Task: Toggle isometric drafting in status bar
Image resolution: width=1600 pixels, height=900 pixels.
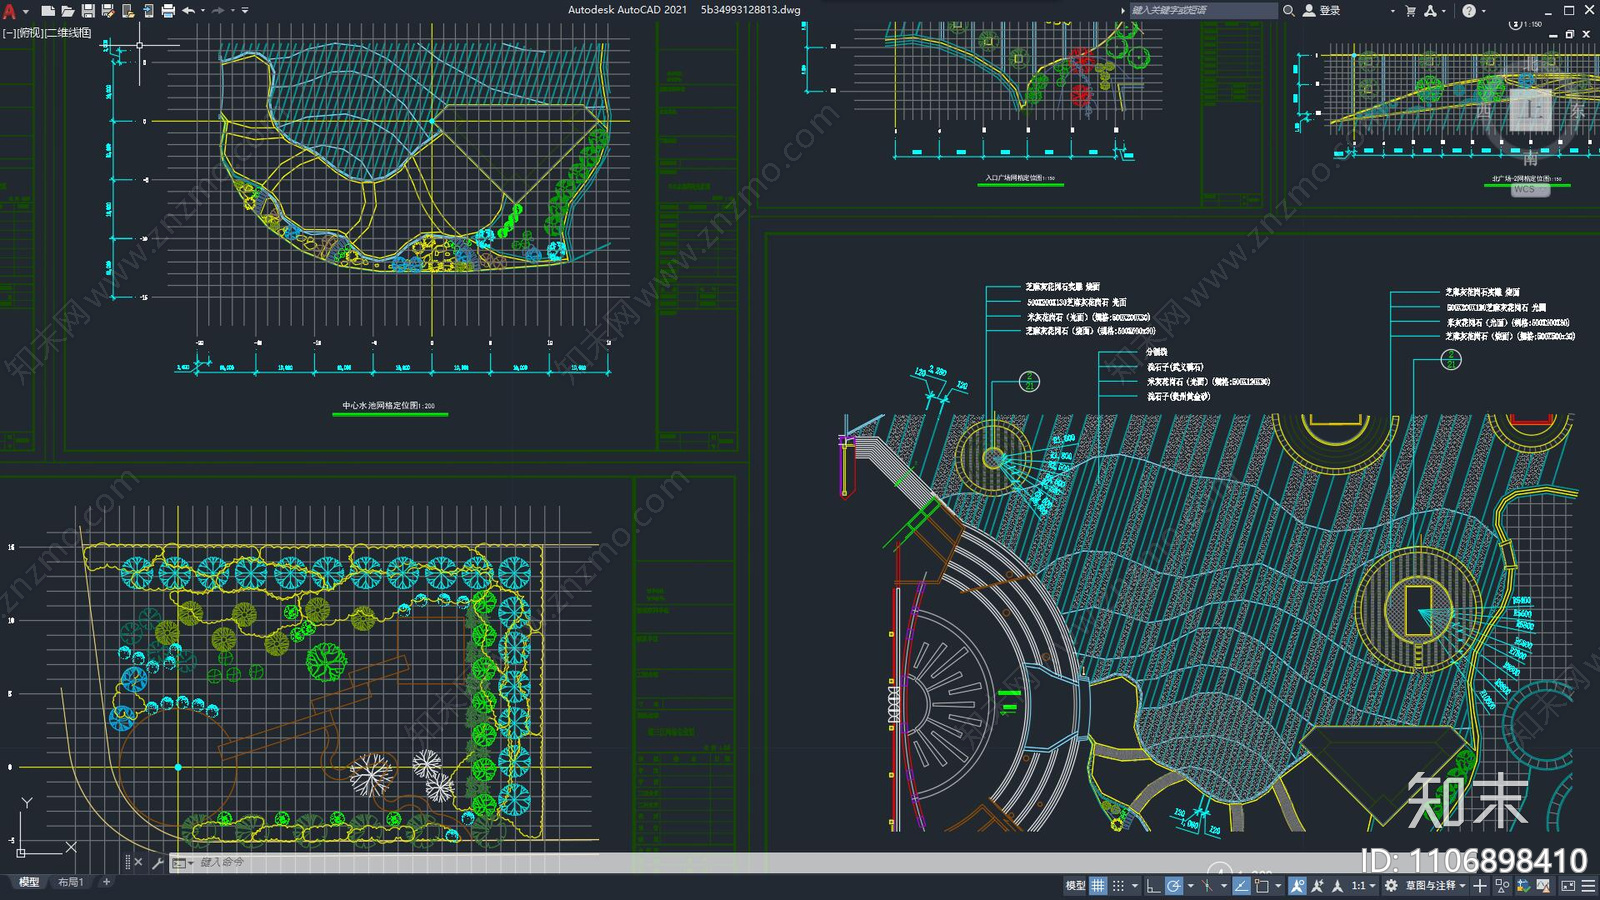Action: click(x=1207, y=886)
